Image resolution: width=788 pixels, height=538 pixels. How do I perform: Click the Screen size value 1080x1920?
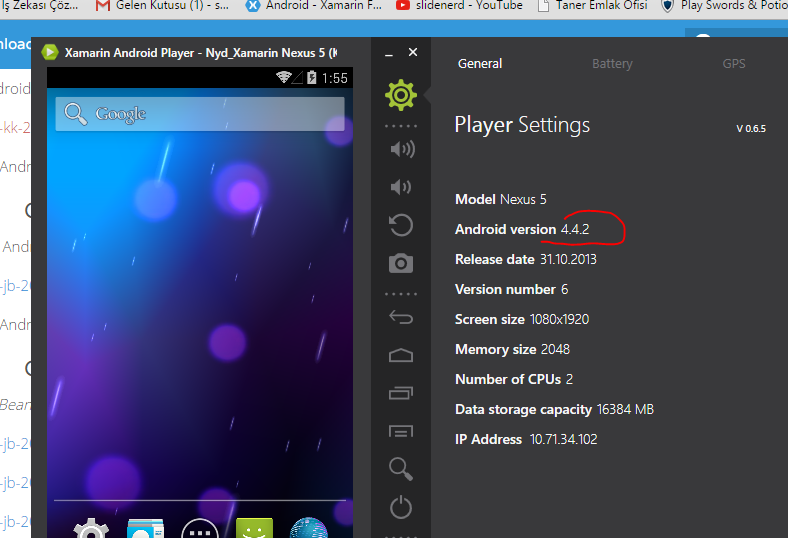(559, 319)
